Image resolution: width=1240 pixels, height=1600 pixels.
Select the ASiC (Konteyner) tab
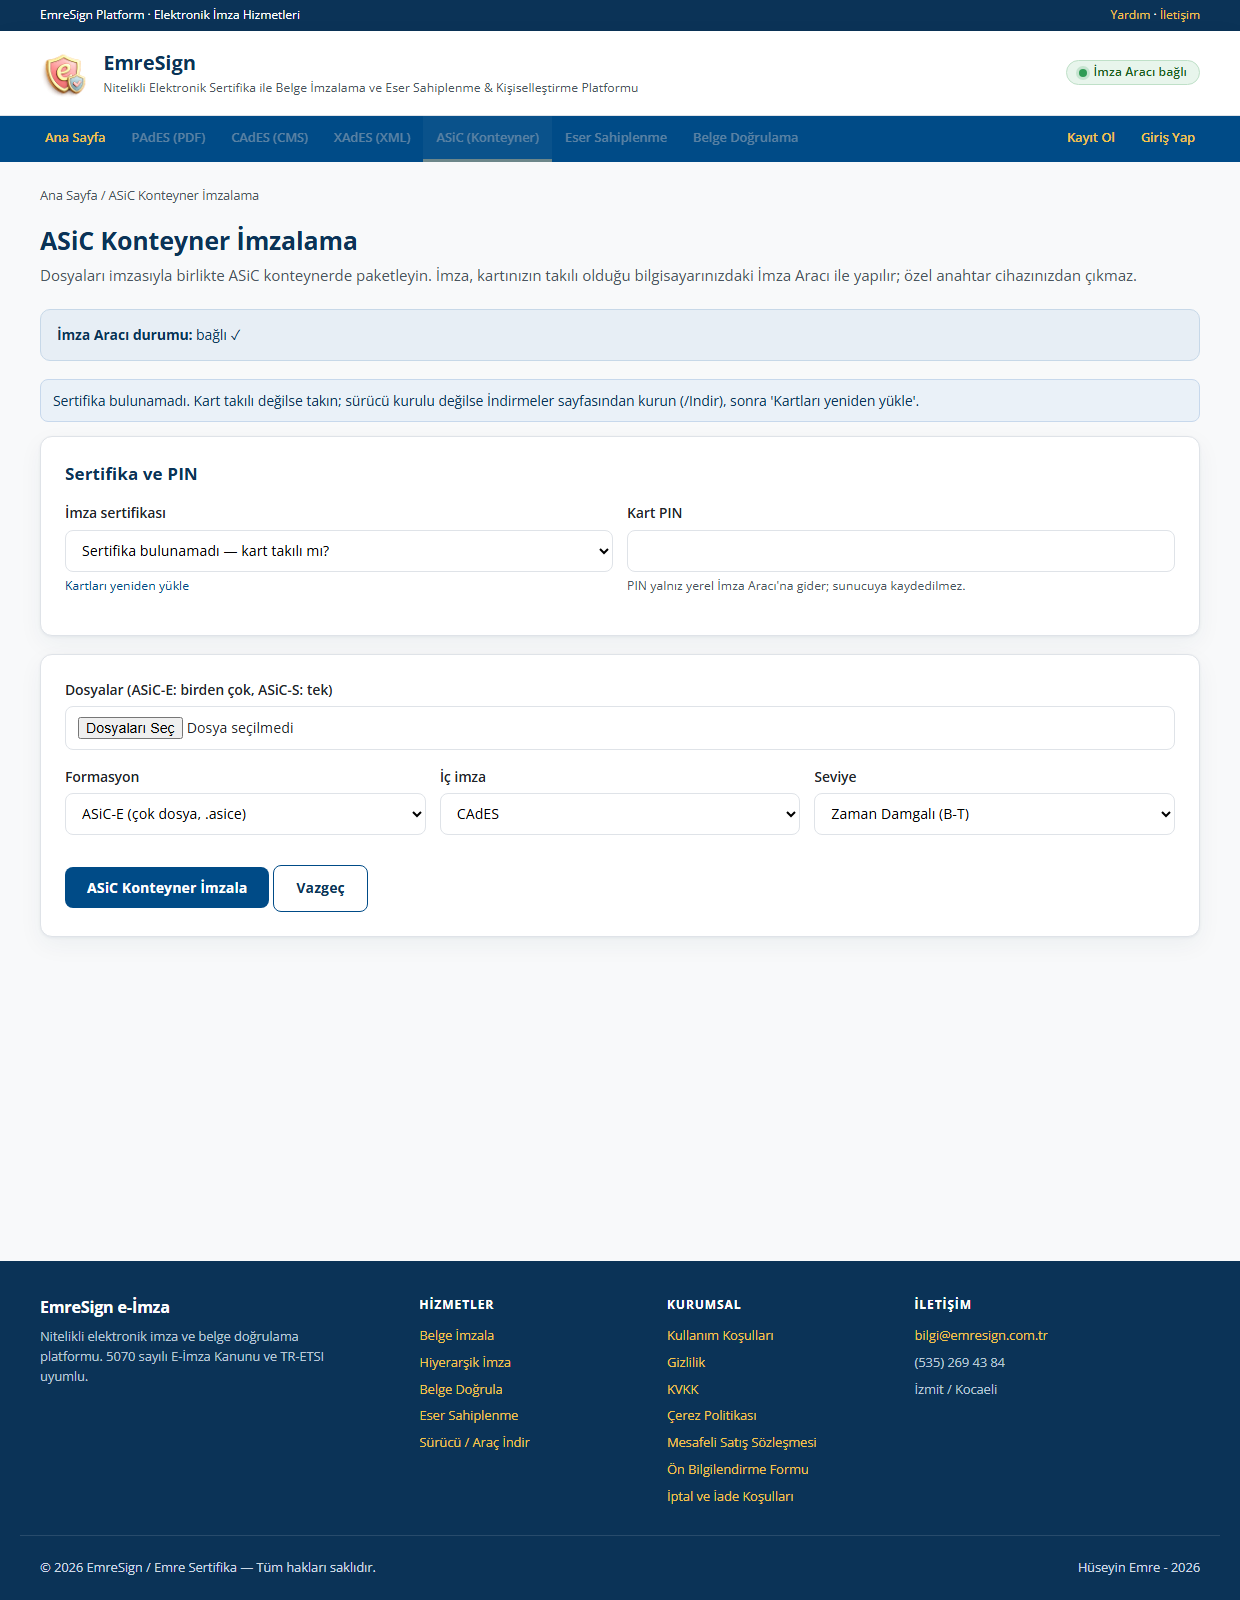[487, 138]
